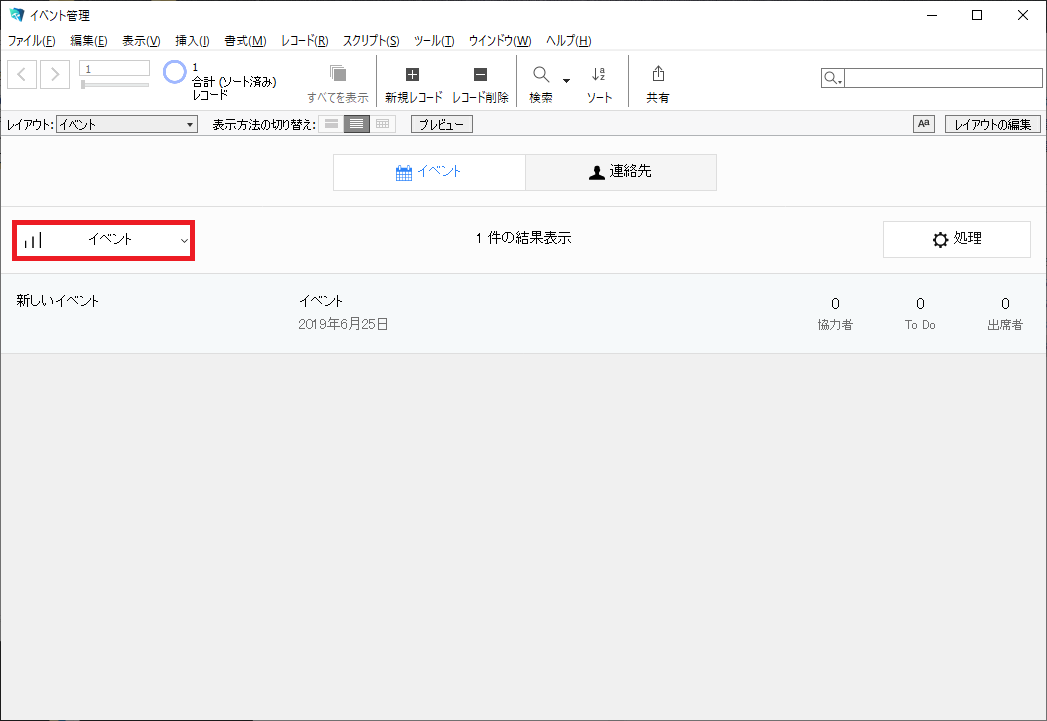This screenshot has height=721, width=1047.
Task: Open the レコード menu
Action: (x=305, y=41)
